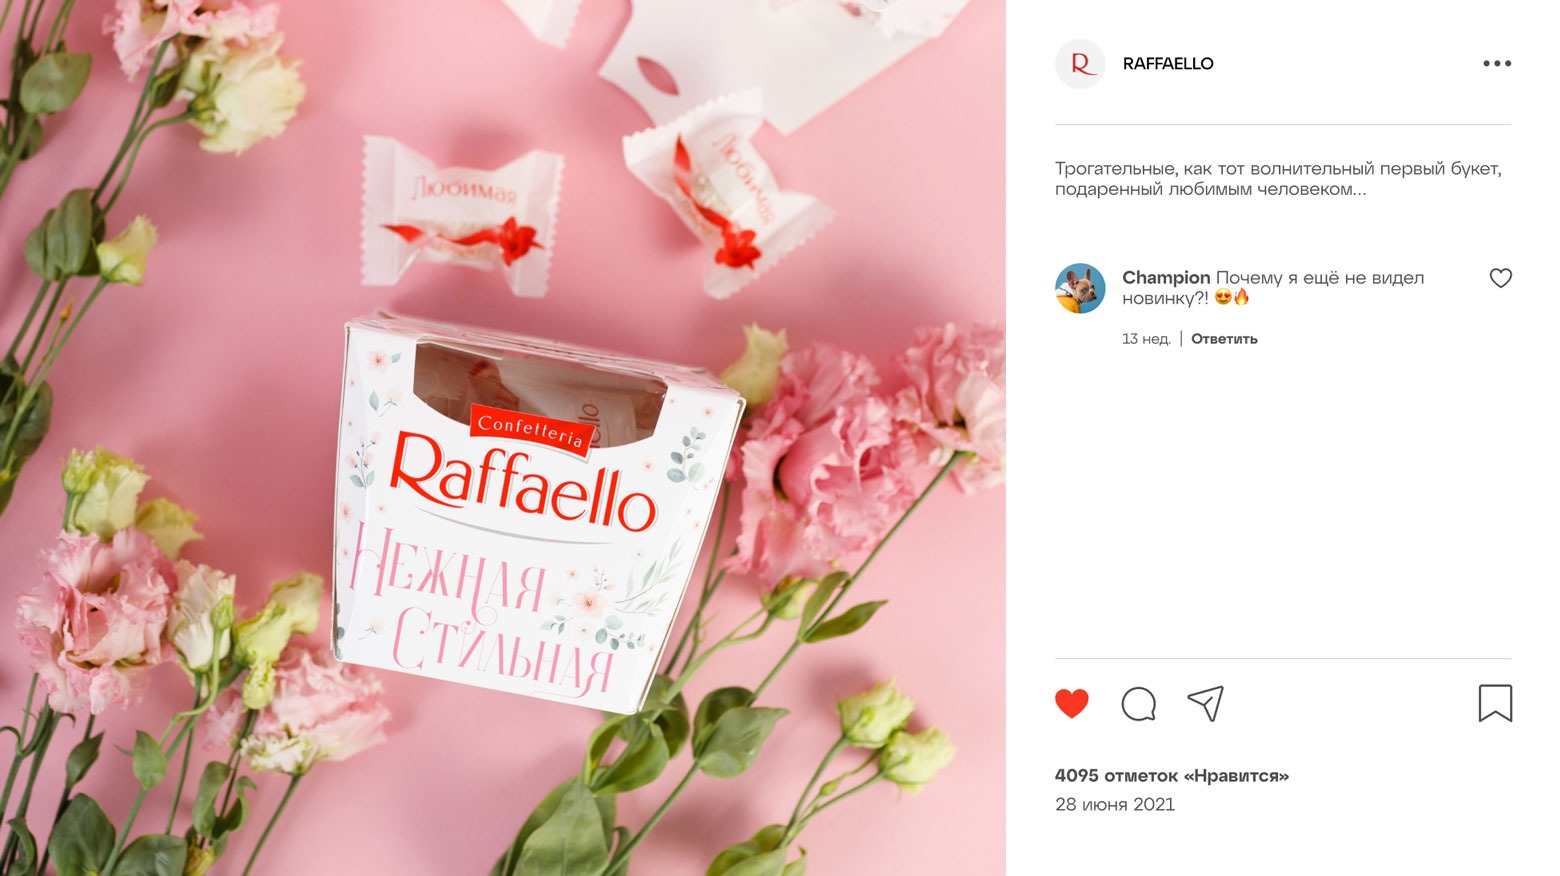Screen dimensions: 1560x876
Task: Click the post caption text starting with Трогательные
Action: coord(1278,179)
